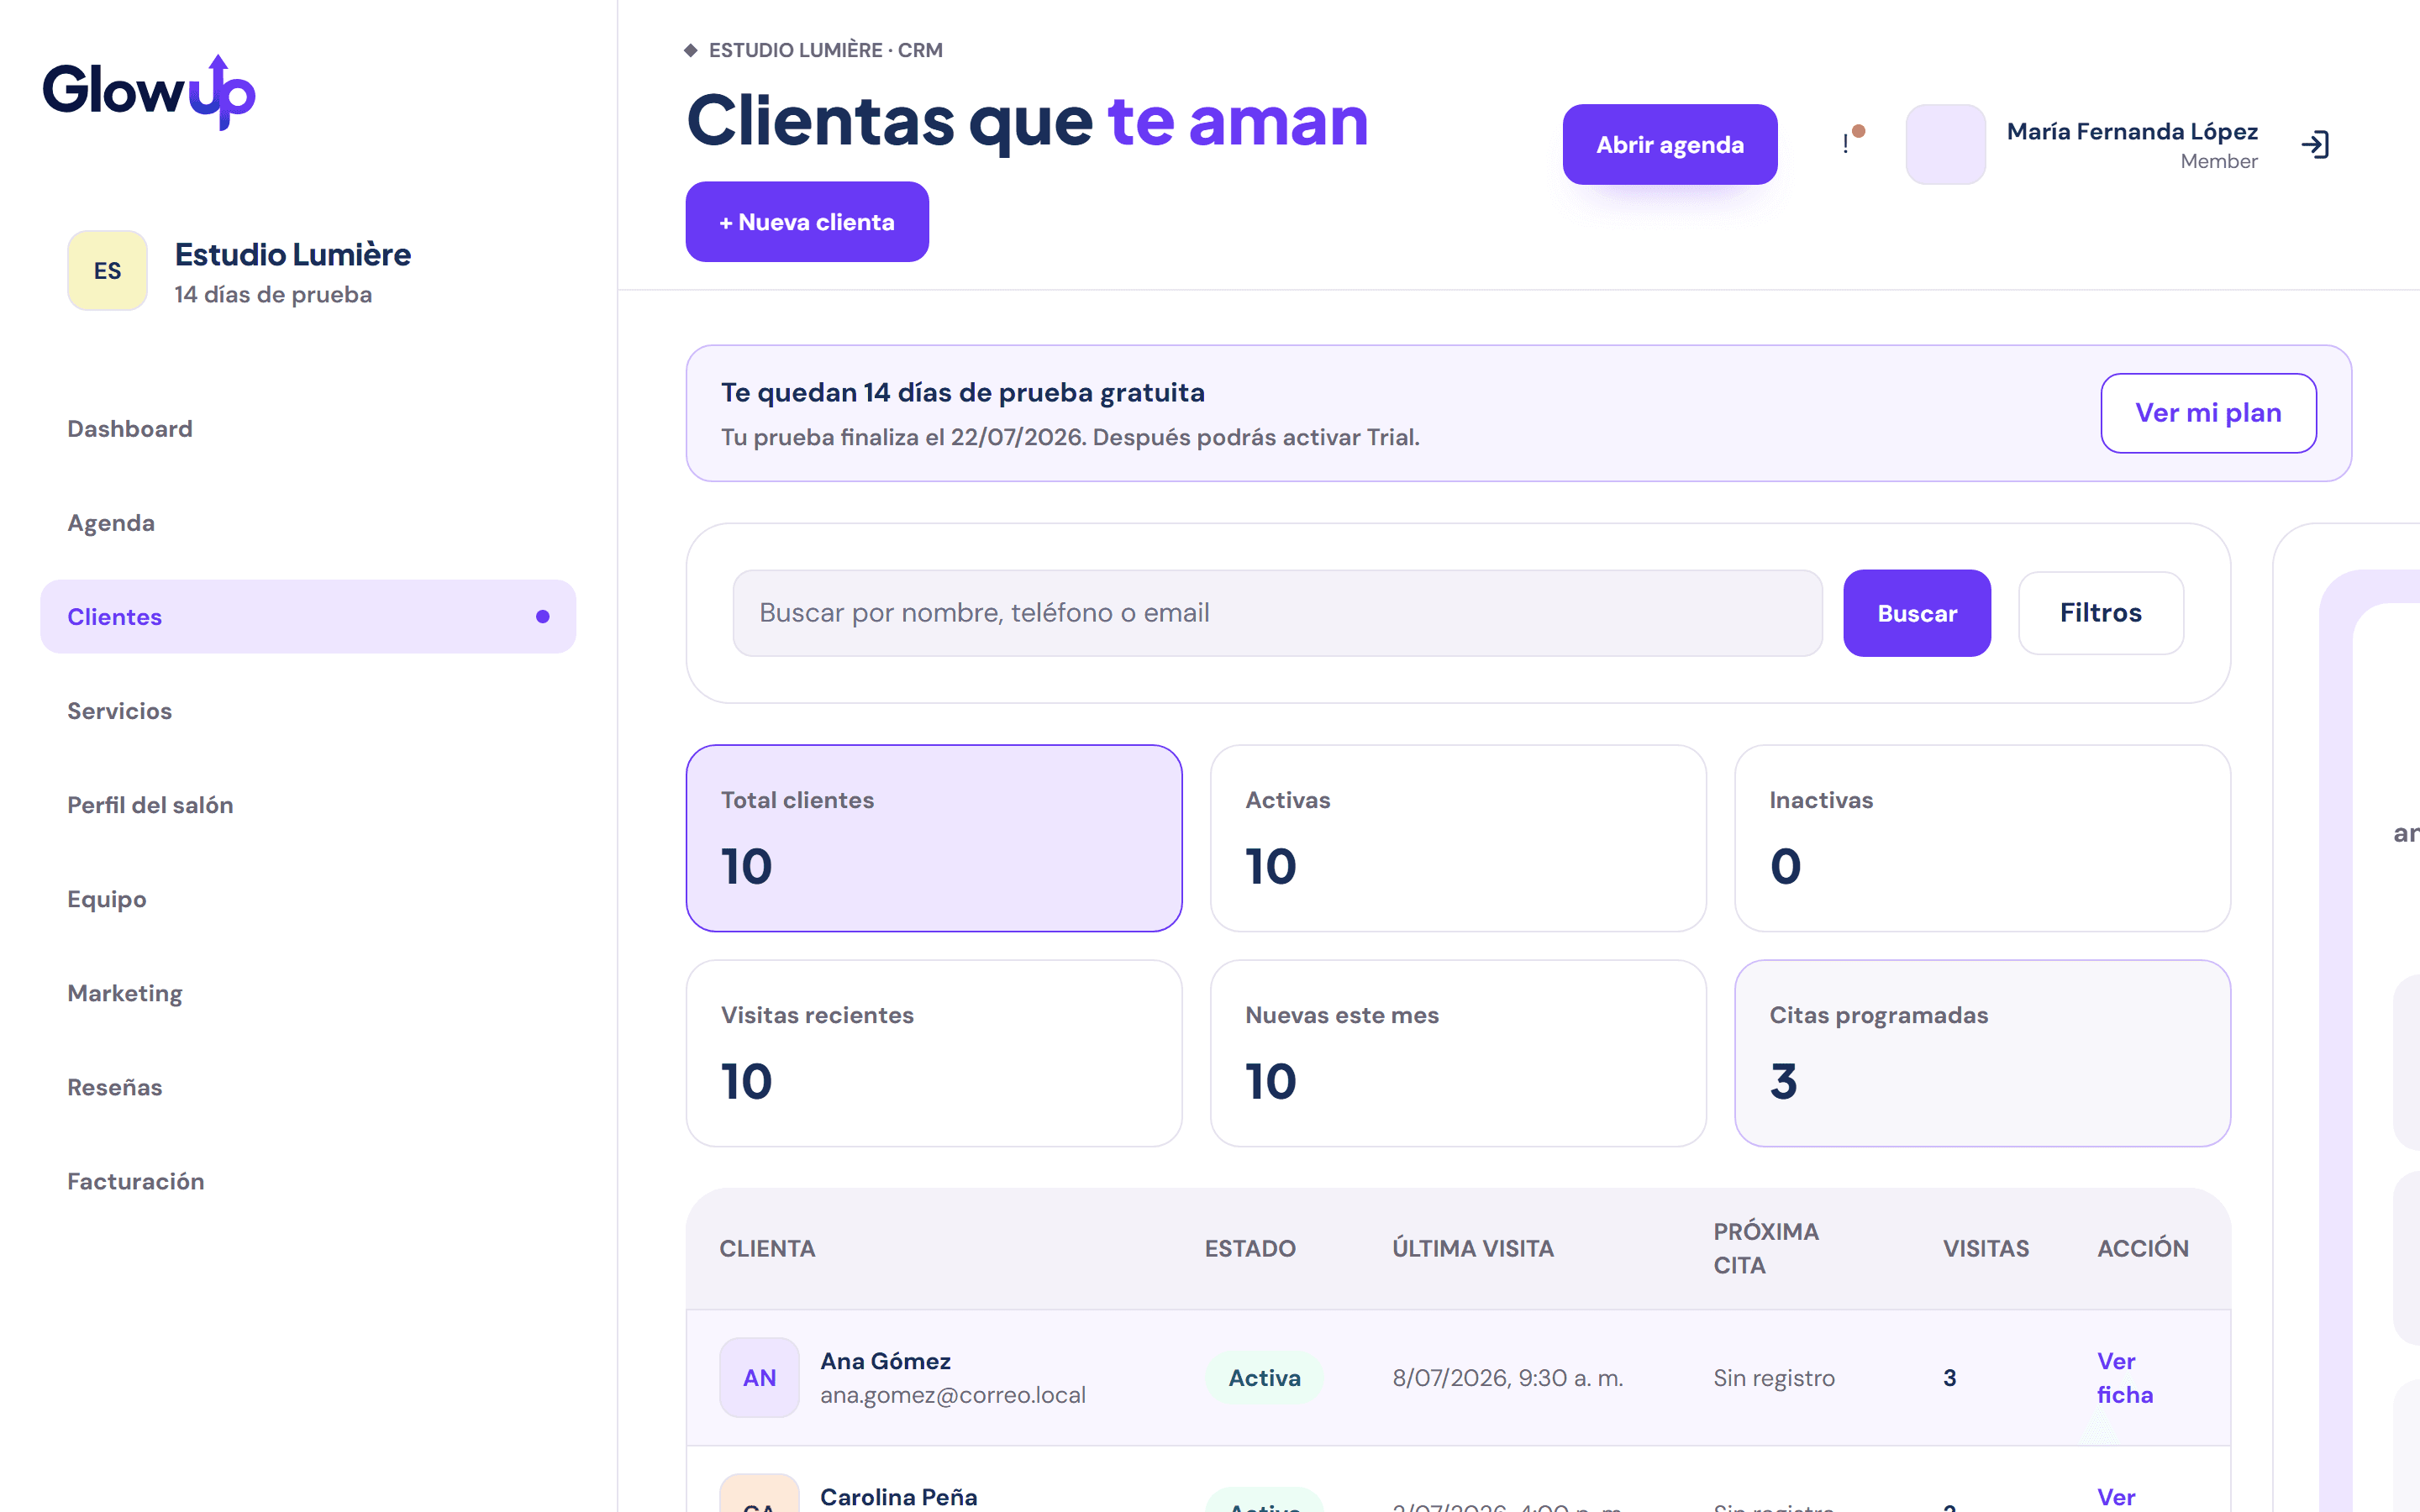Image resolution: width=2420 pixels, height=1512 pixels.
Task: Select the Citas programadas card
Action: tap(1982, 1053)
